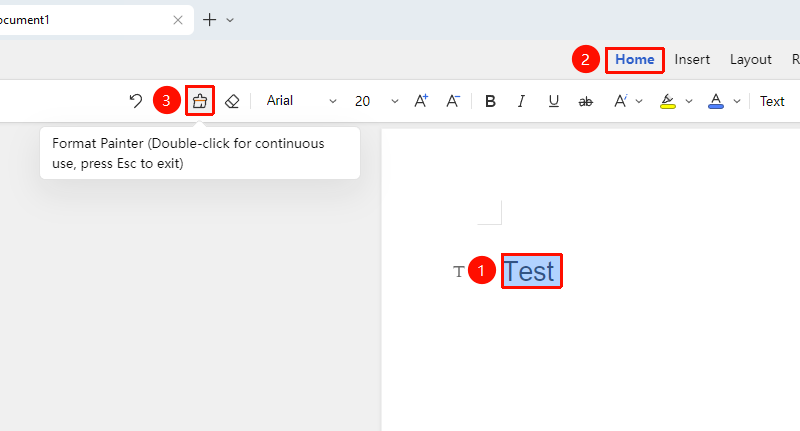
Task: Open the Layout tab
Action: pos(751,60)
